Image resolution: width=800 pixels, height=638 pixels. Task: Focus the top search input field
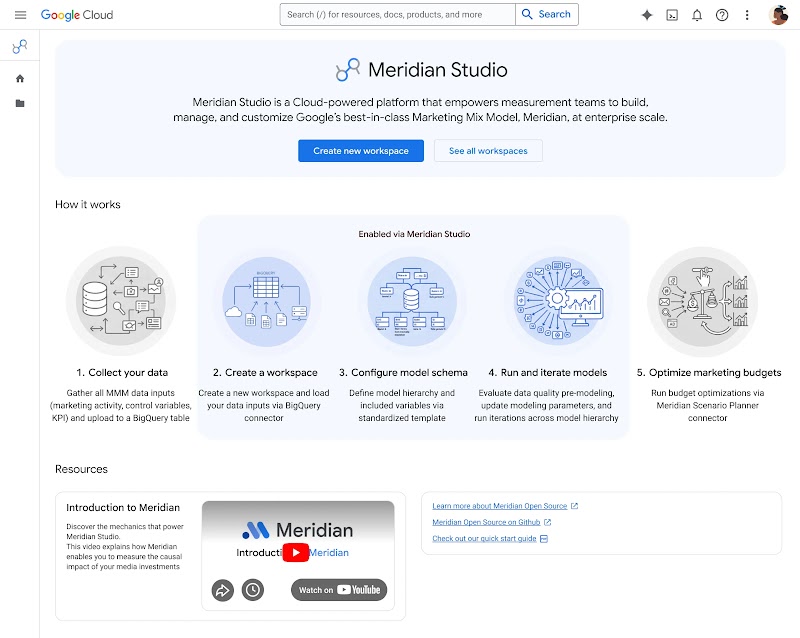point(397,14)
